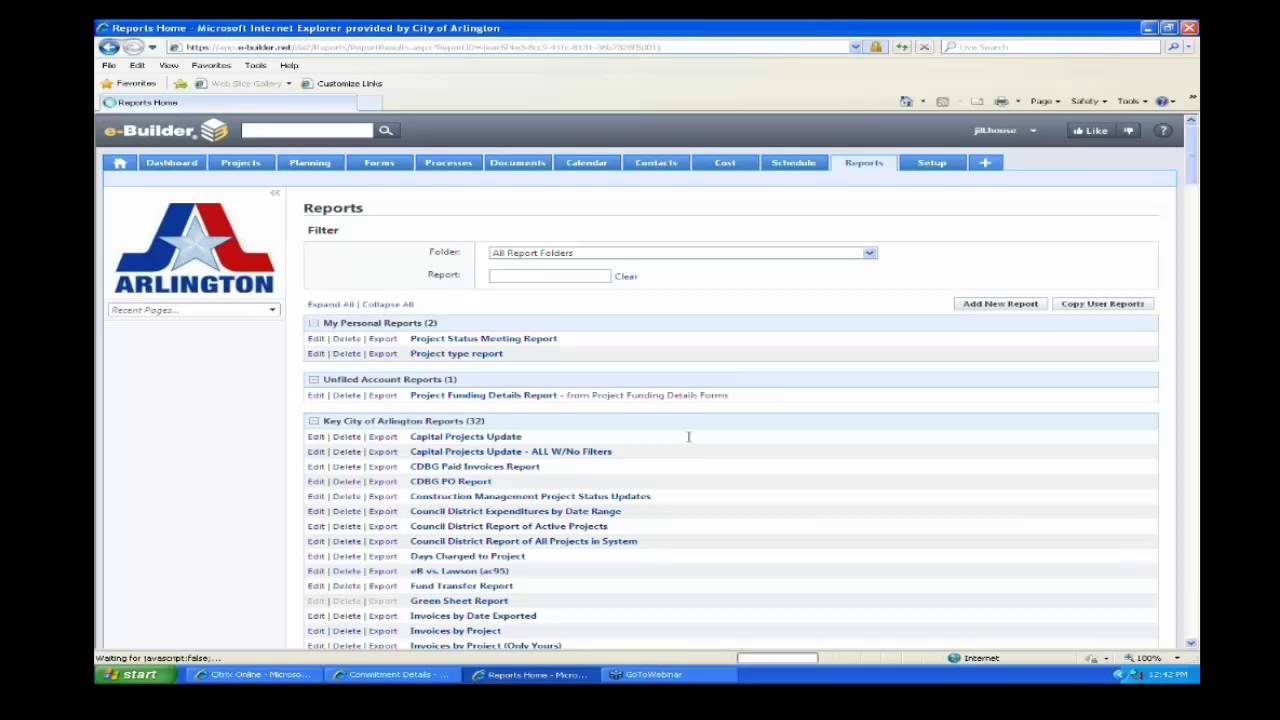Image resolution: width=1280 pixels, height=720 pixels.
Task: Click the Internet zone globe in status bar
Action: (x=954, y=658)
